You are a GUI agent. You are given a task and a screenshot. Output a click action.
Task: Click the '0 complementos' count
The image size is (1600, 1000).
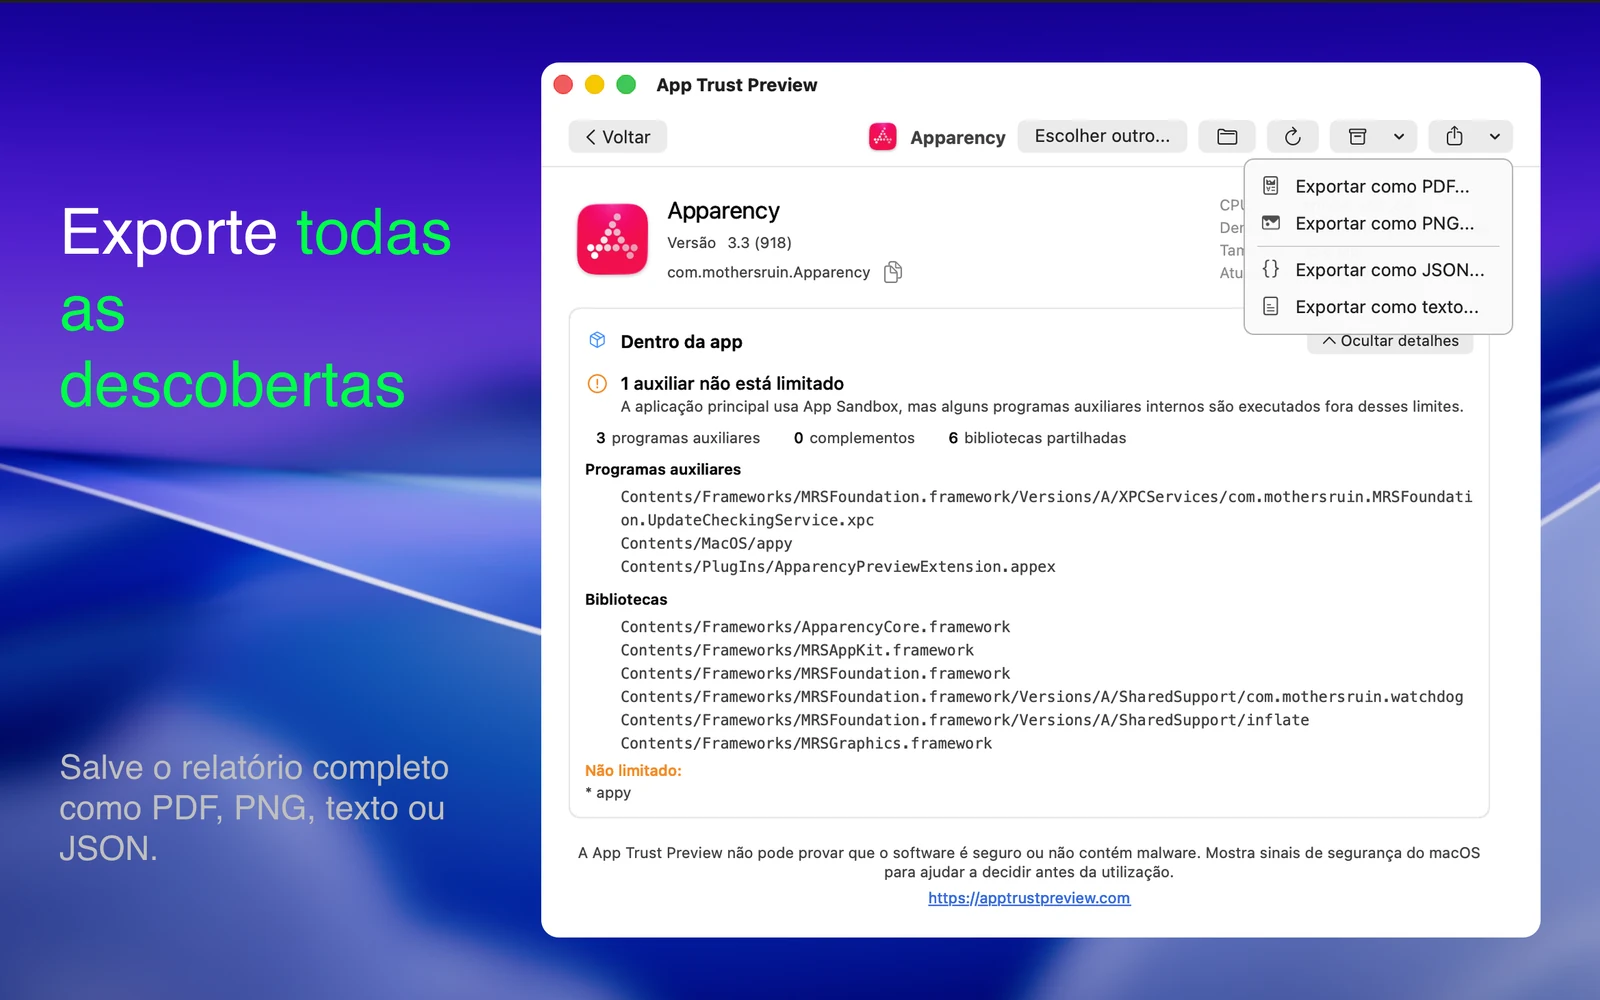click(854, 438)
